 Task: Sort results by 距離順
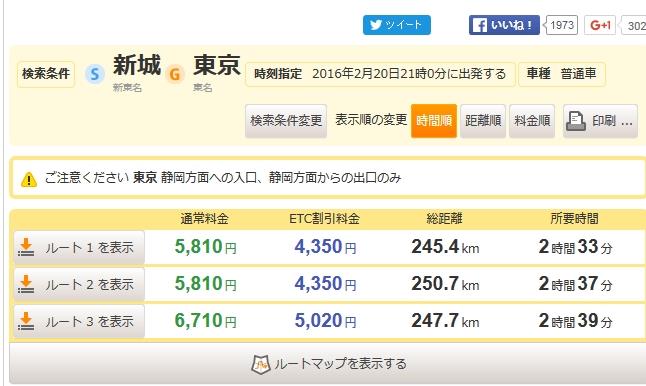coord(483,121)
